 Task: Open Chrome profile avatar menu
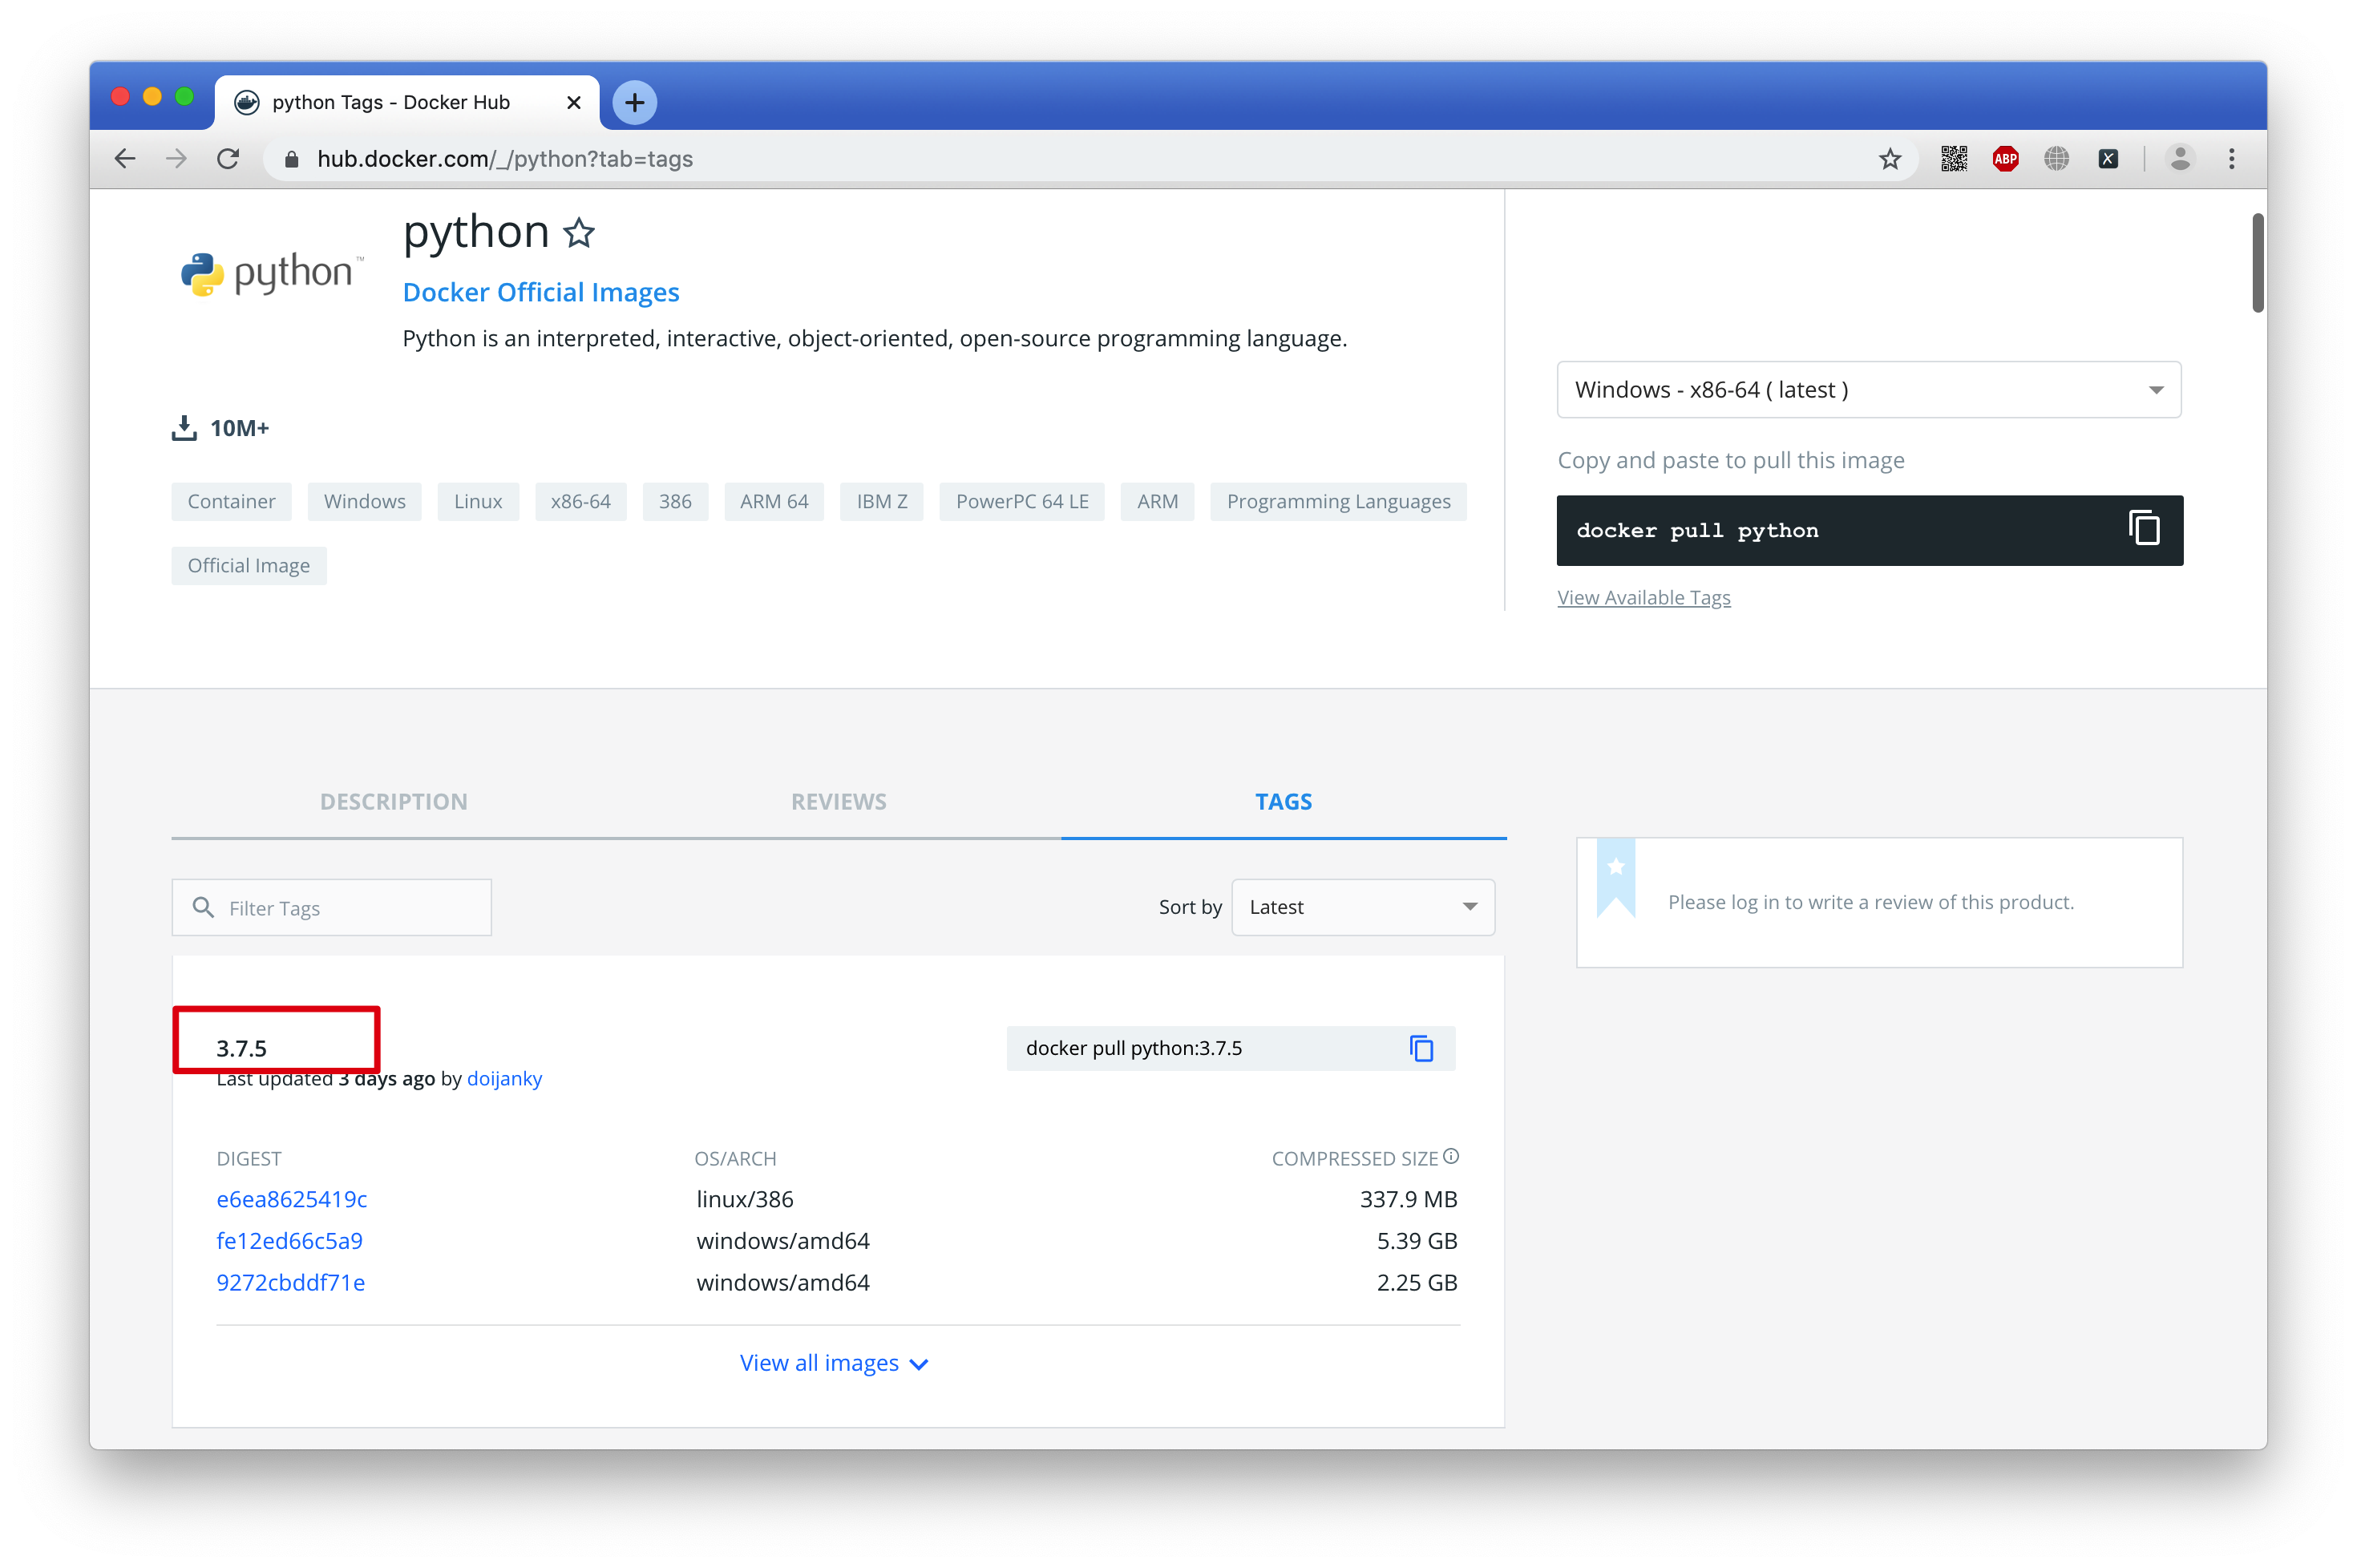pos(2180,159)
